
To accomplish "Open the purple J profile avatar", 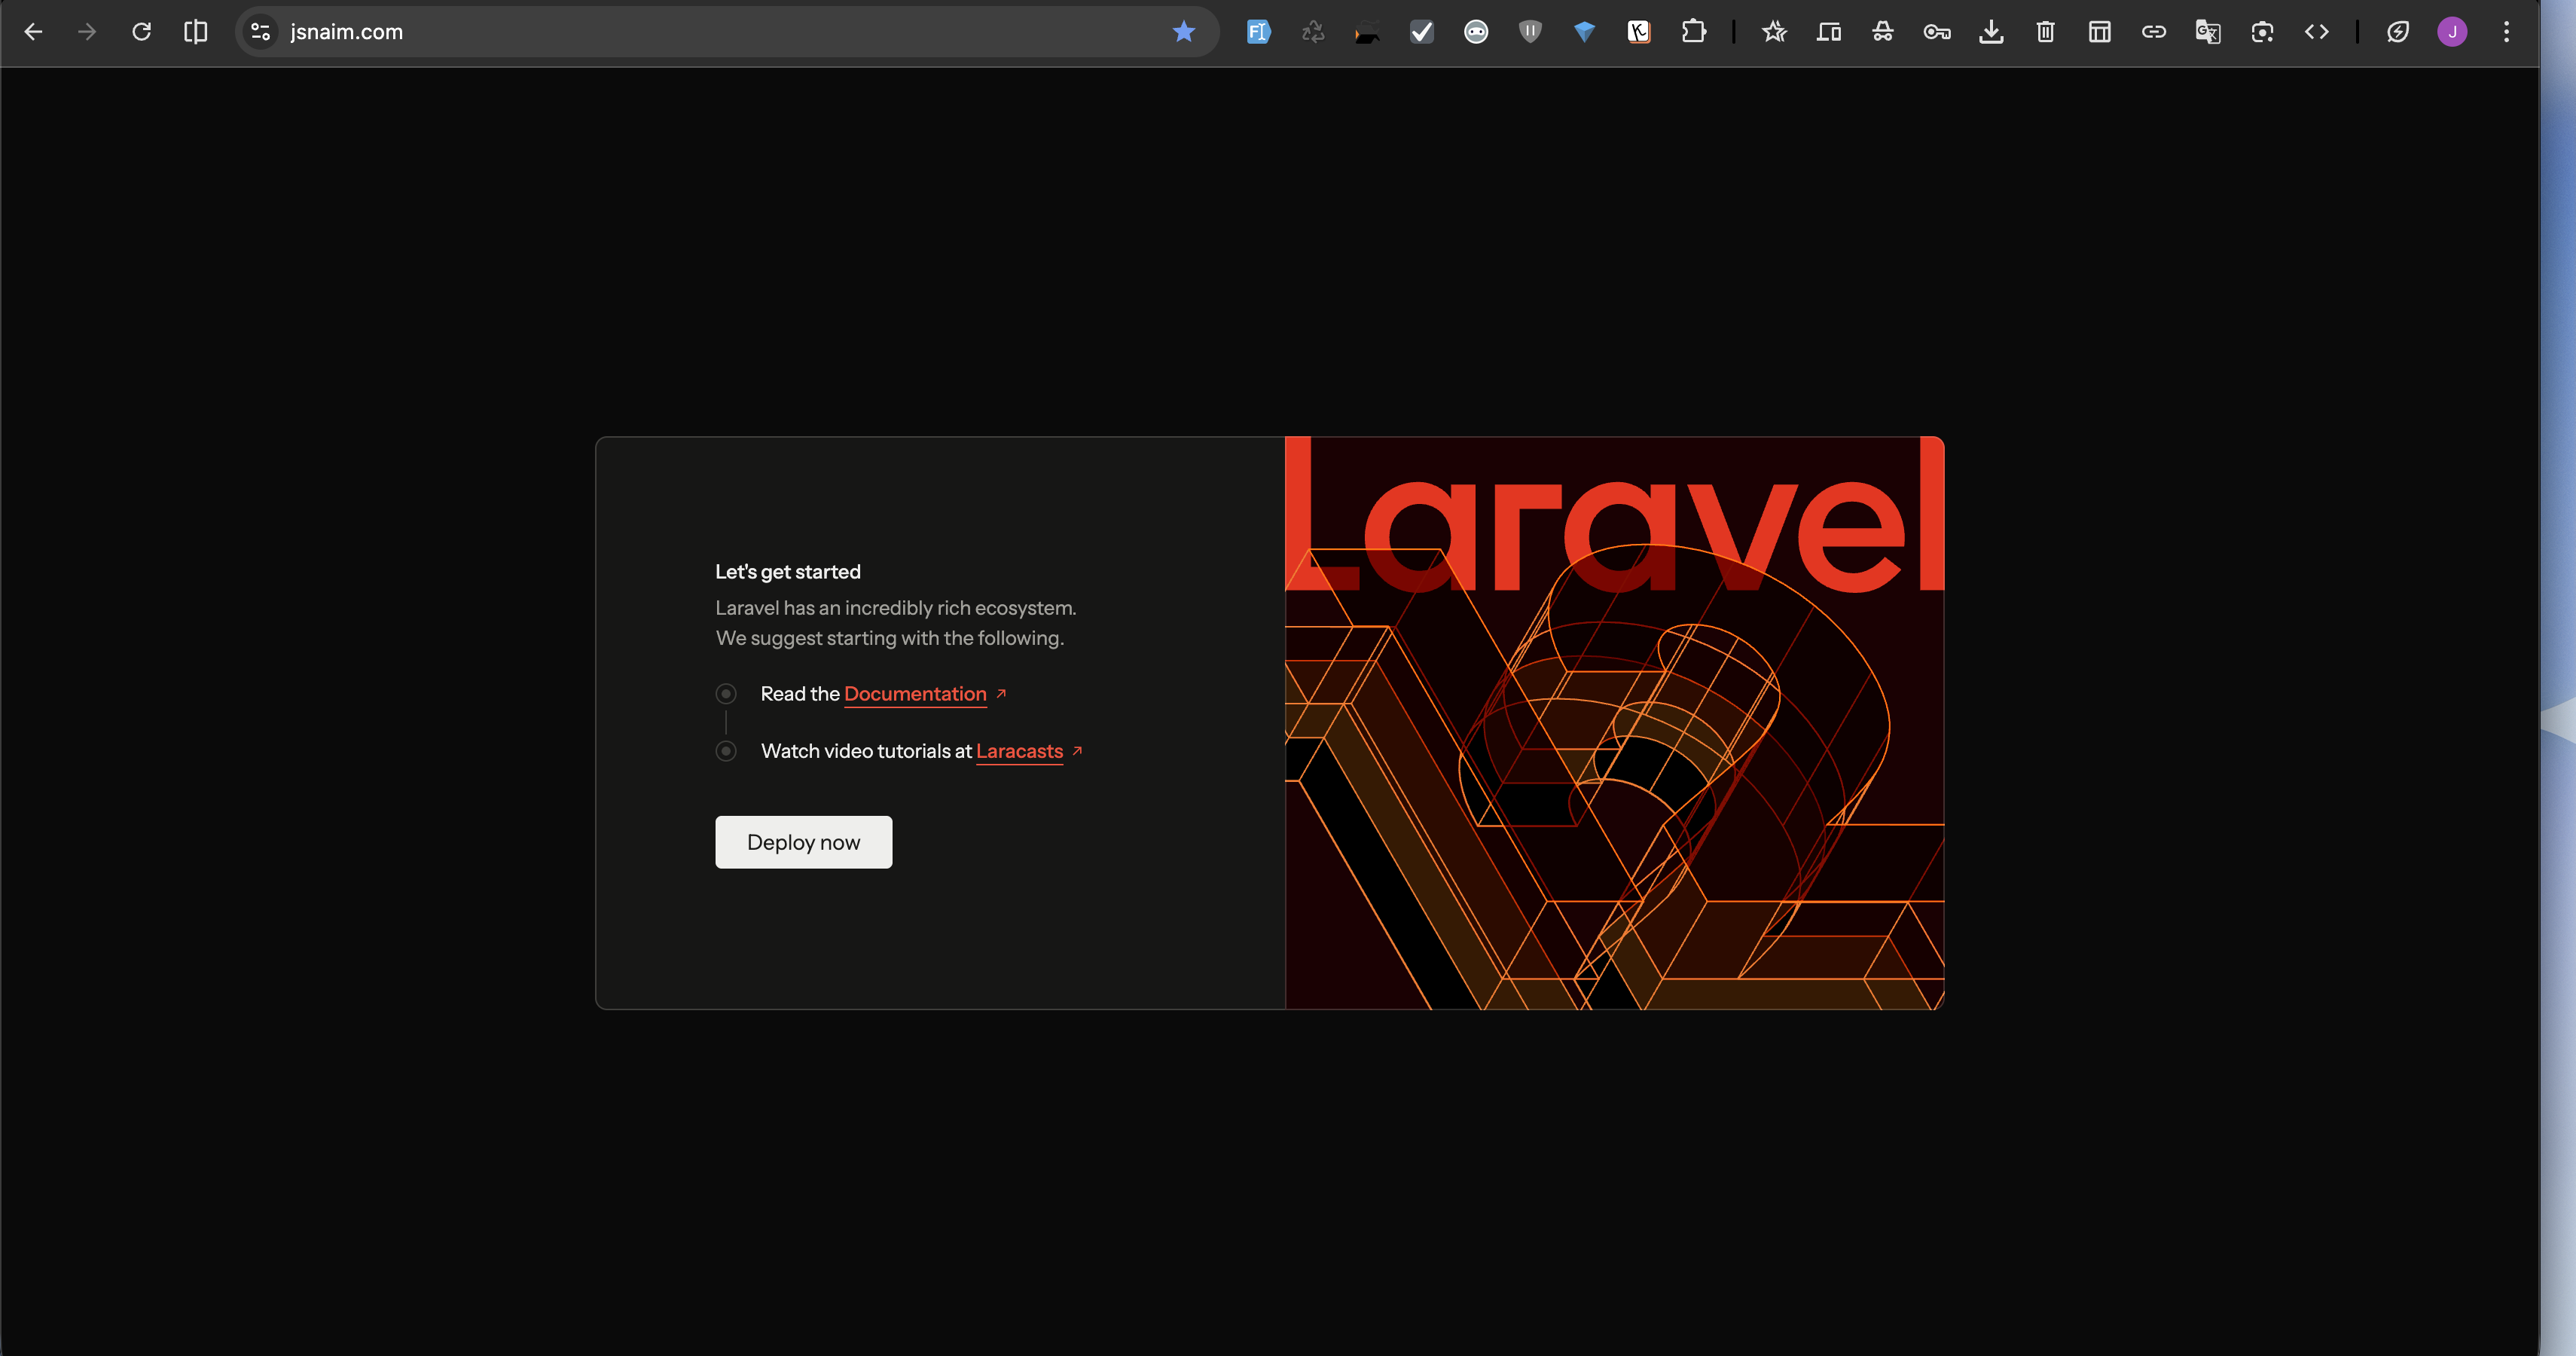I will pyautogui.click(x=2452, y=32).
